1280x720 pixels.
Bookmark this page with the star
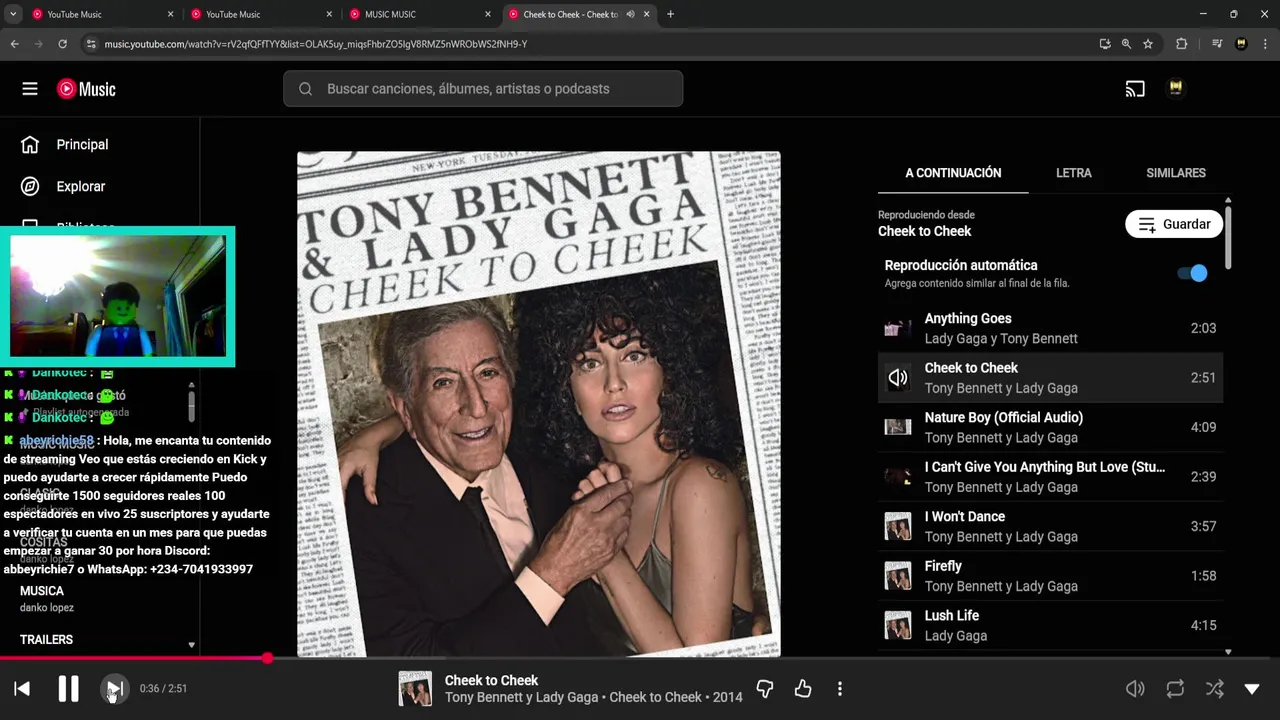[1148, 44]
